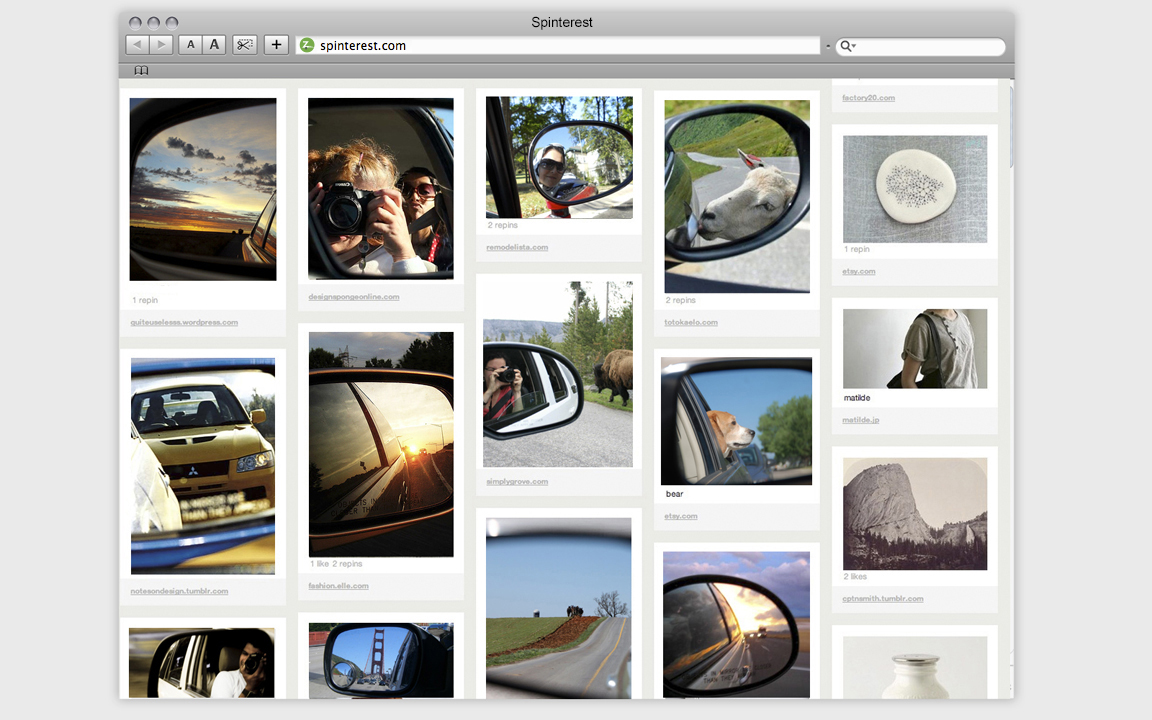The width and height of the screenshot is (1152, 720).
Task: Click the '1 like 2 repins' text
Action: pos(336,564)
